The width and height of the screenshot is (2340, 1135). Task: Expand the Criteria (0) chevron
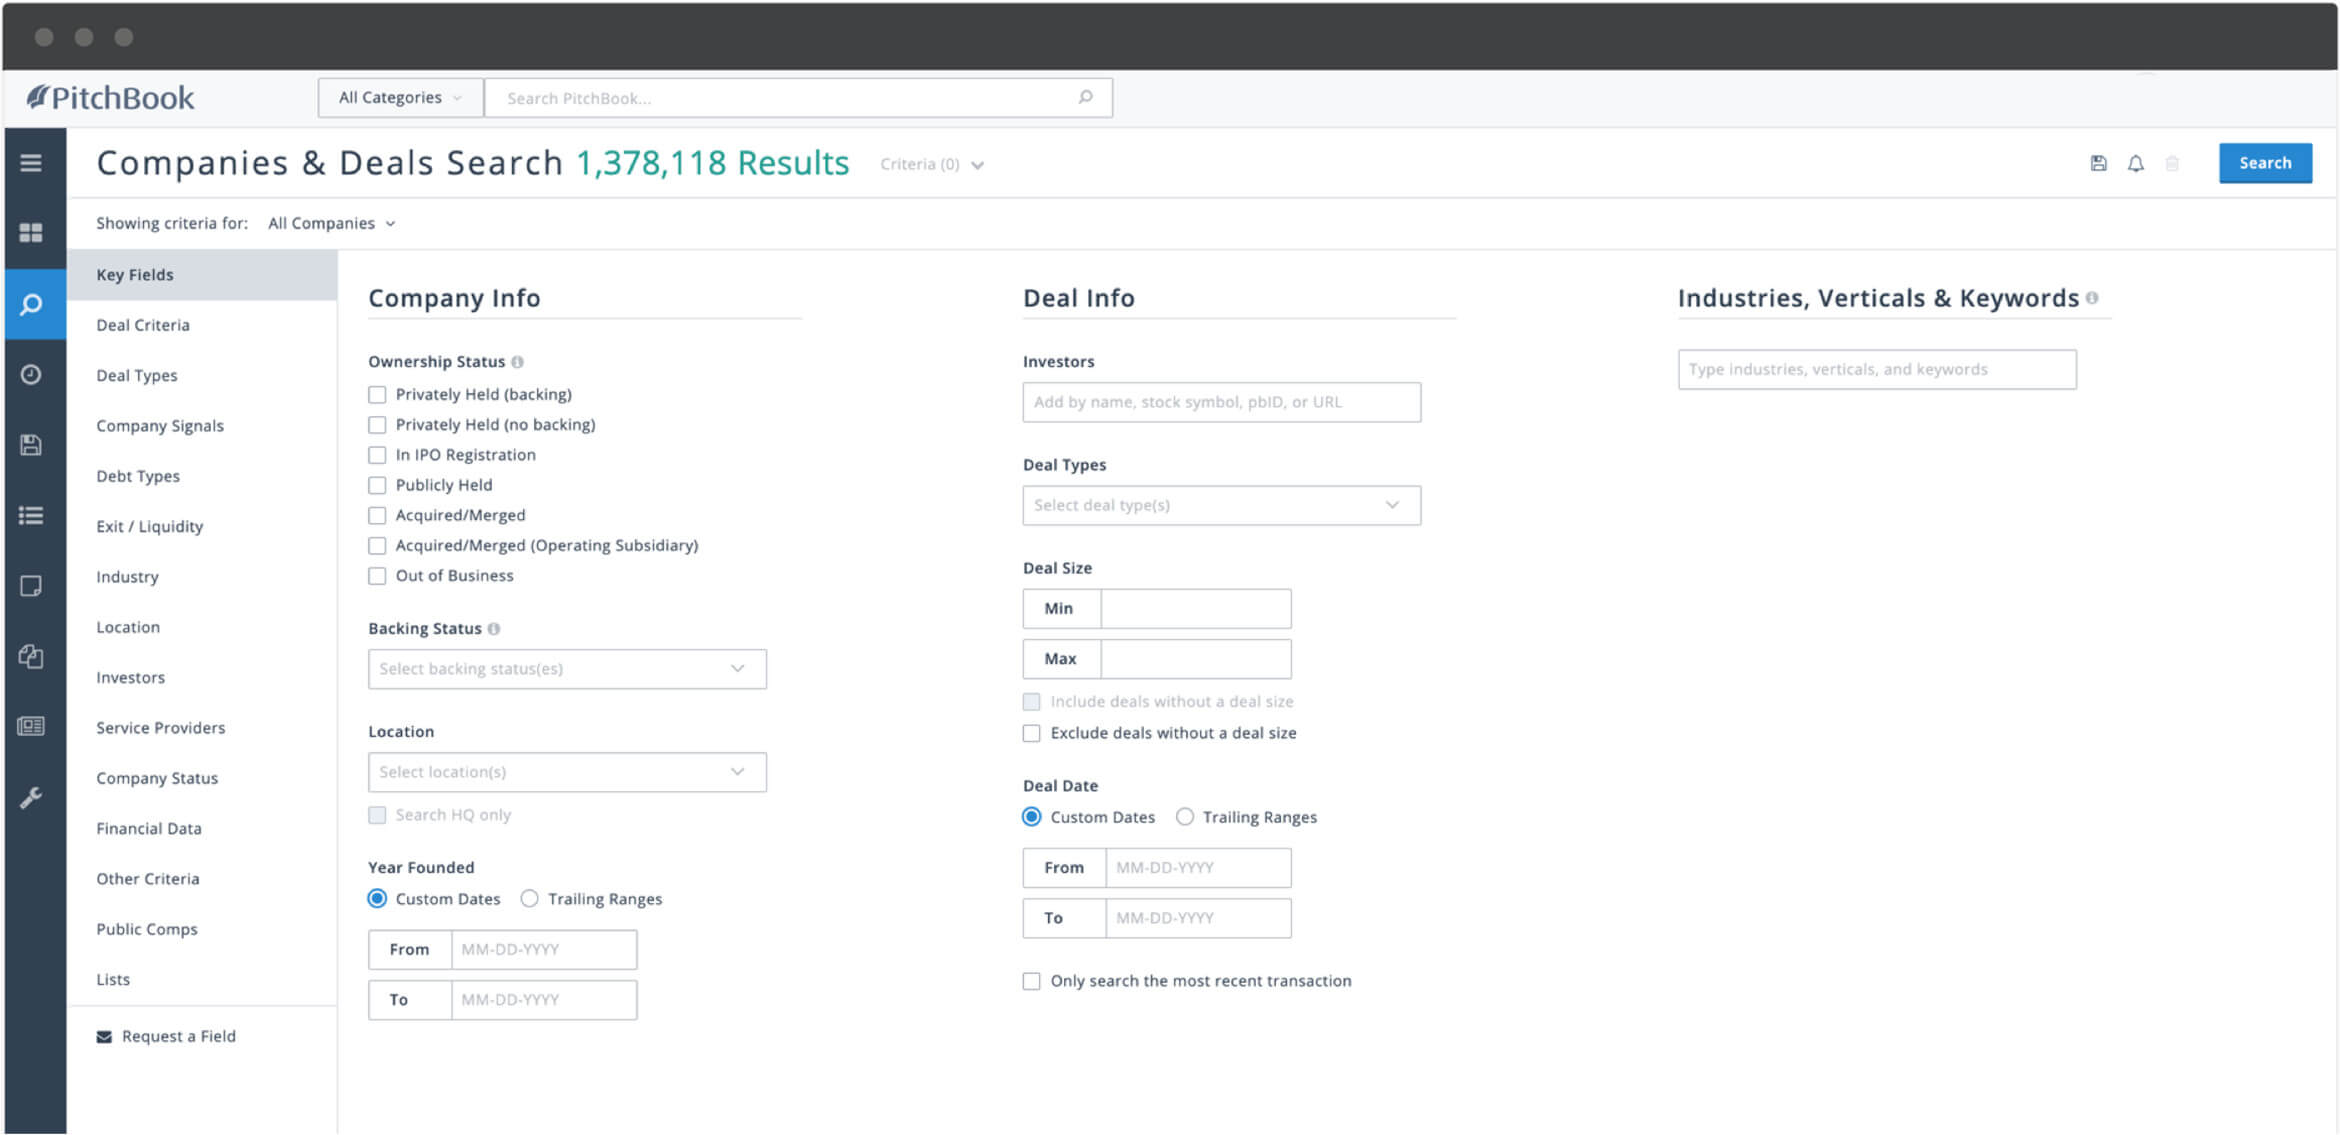[977, 165]
